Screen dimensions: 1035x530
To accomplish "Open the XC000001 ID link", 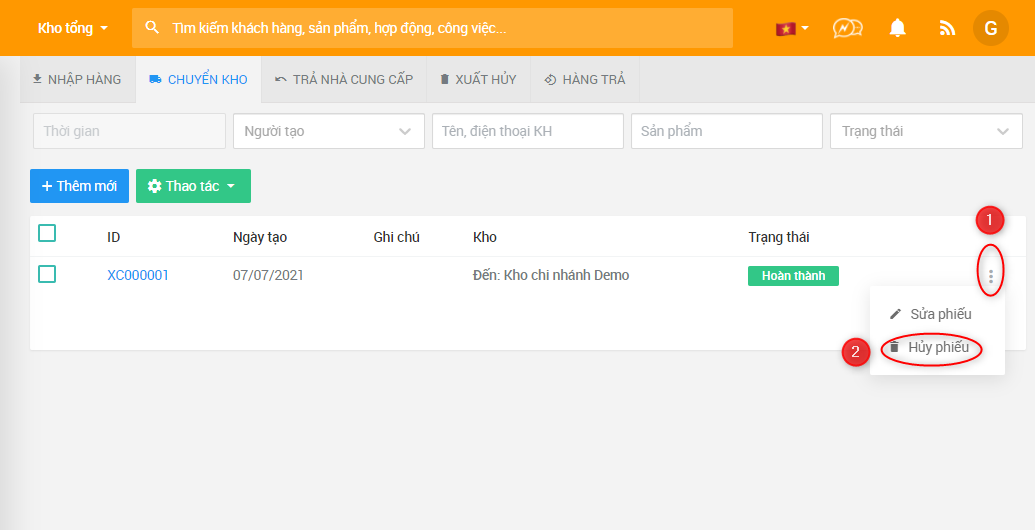I will 138,275.
